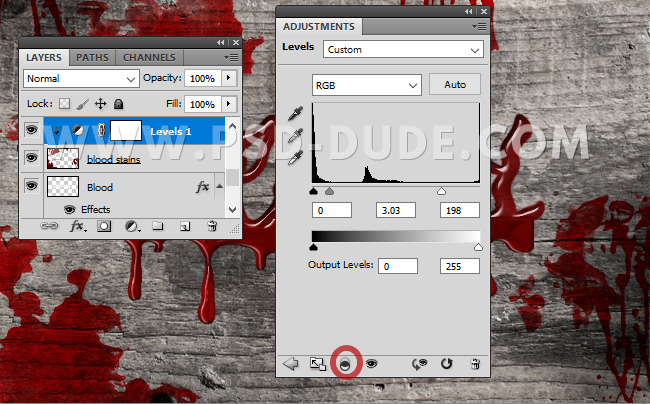Click the return to adjustment list arrow
Image resolution: width=650 pixels, height=404 pixels.
pyautogui.click(x=291, y=364)
